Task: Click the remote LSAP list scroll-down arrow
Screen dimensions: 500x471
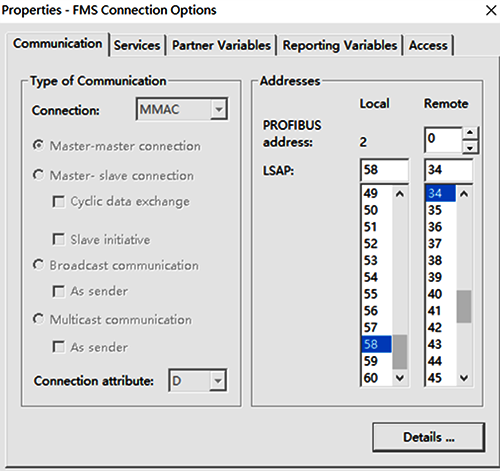Action: coord(464,378)
